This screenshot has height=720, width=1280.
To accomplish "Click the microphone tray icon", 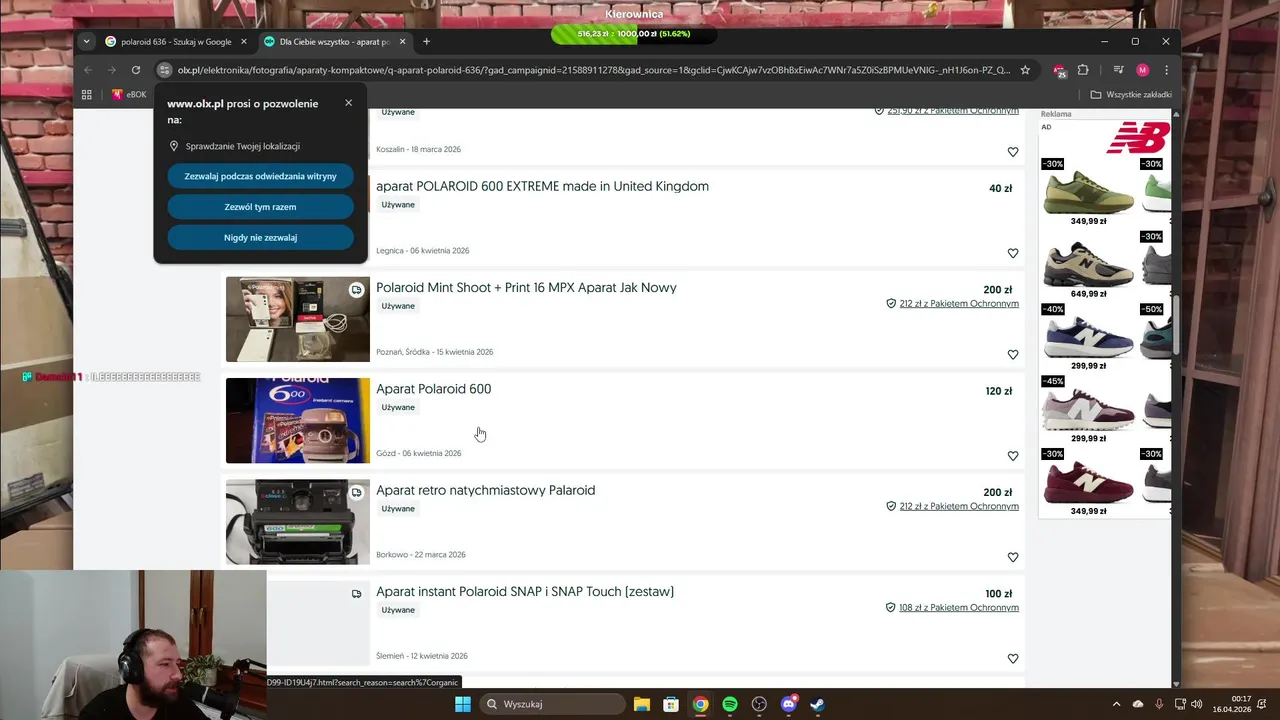I will pyautogui.click(x=1159, y=704).
